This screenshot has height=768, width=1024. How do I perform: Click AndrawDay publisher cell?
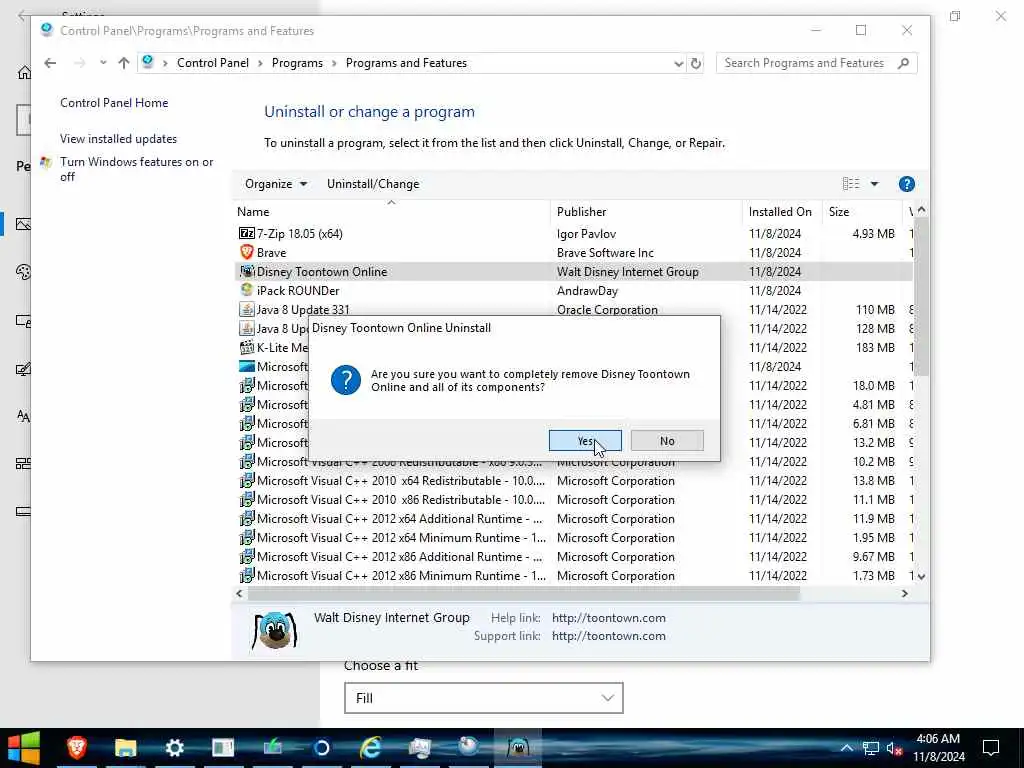tap(587, 291)
